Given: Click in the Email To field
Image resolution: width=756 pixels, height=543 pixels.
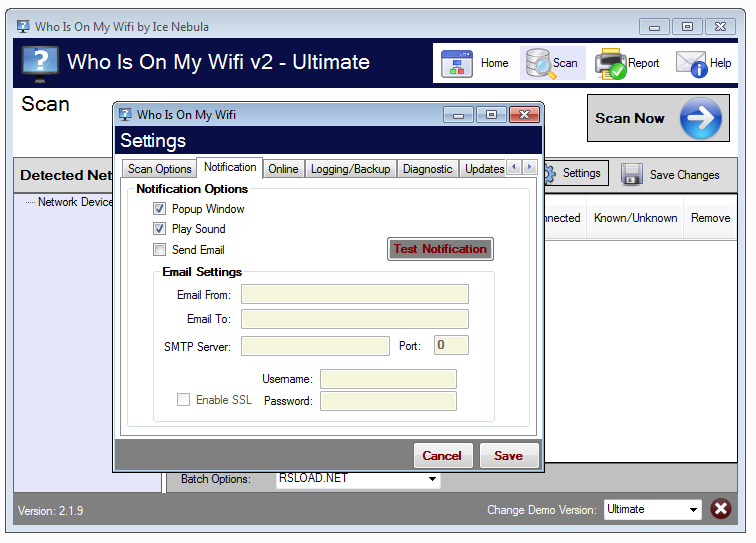Looking at the screenshot, I should click(x=355, y=319).
